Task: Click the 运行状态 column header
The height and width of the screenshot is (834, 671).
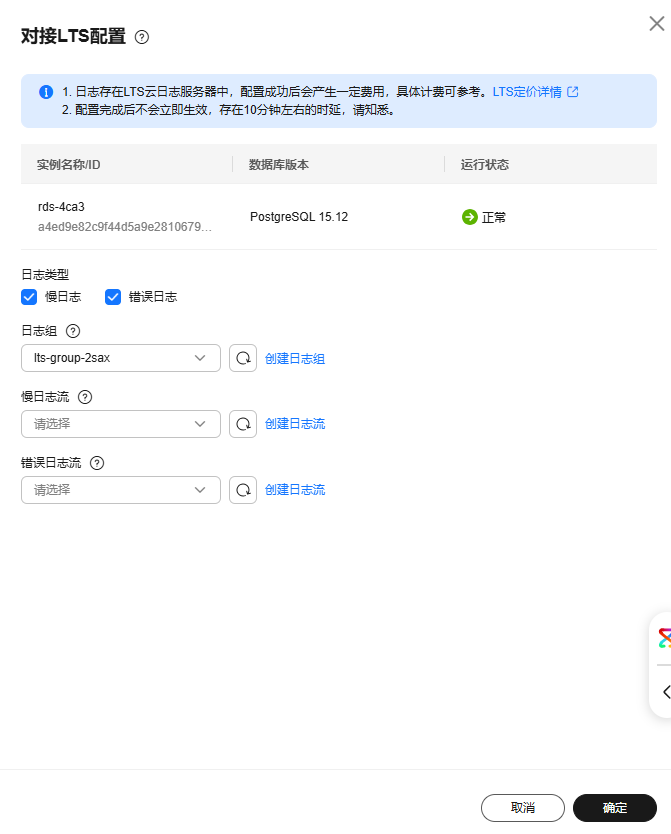Action: point(484,165)
